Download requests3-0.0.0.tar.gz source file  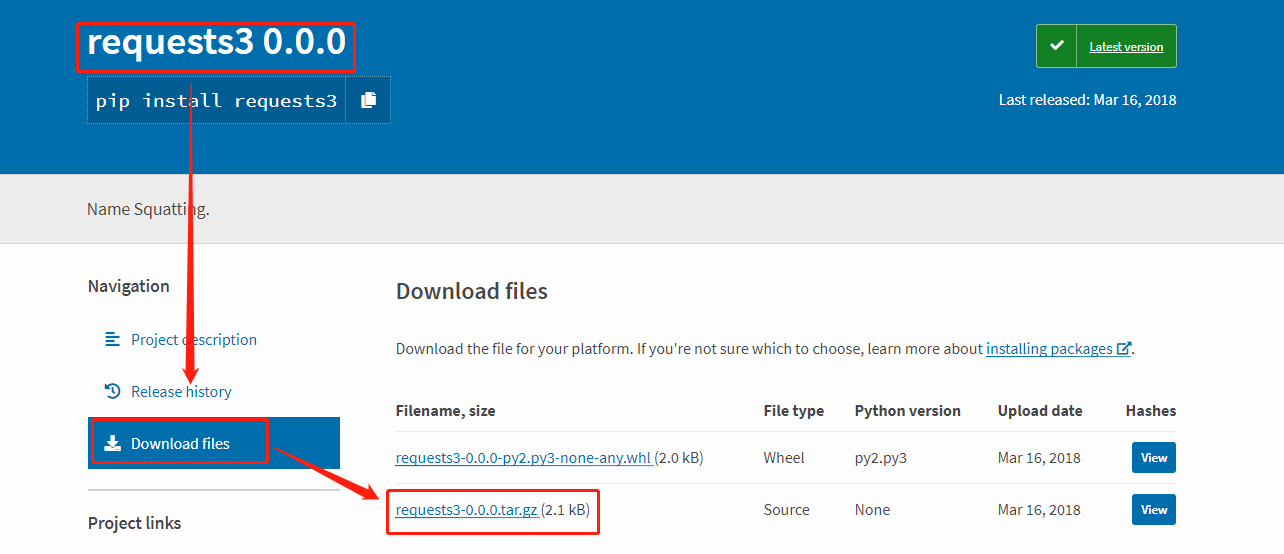tap(467, 510)
